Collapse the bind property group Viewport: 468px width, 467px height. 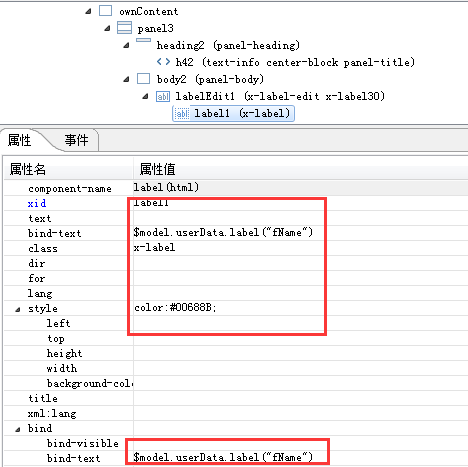tap(18, 429)
